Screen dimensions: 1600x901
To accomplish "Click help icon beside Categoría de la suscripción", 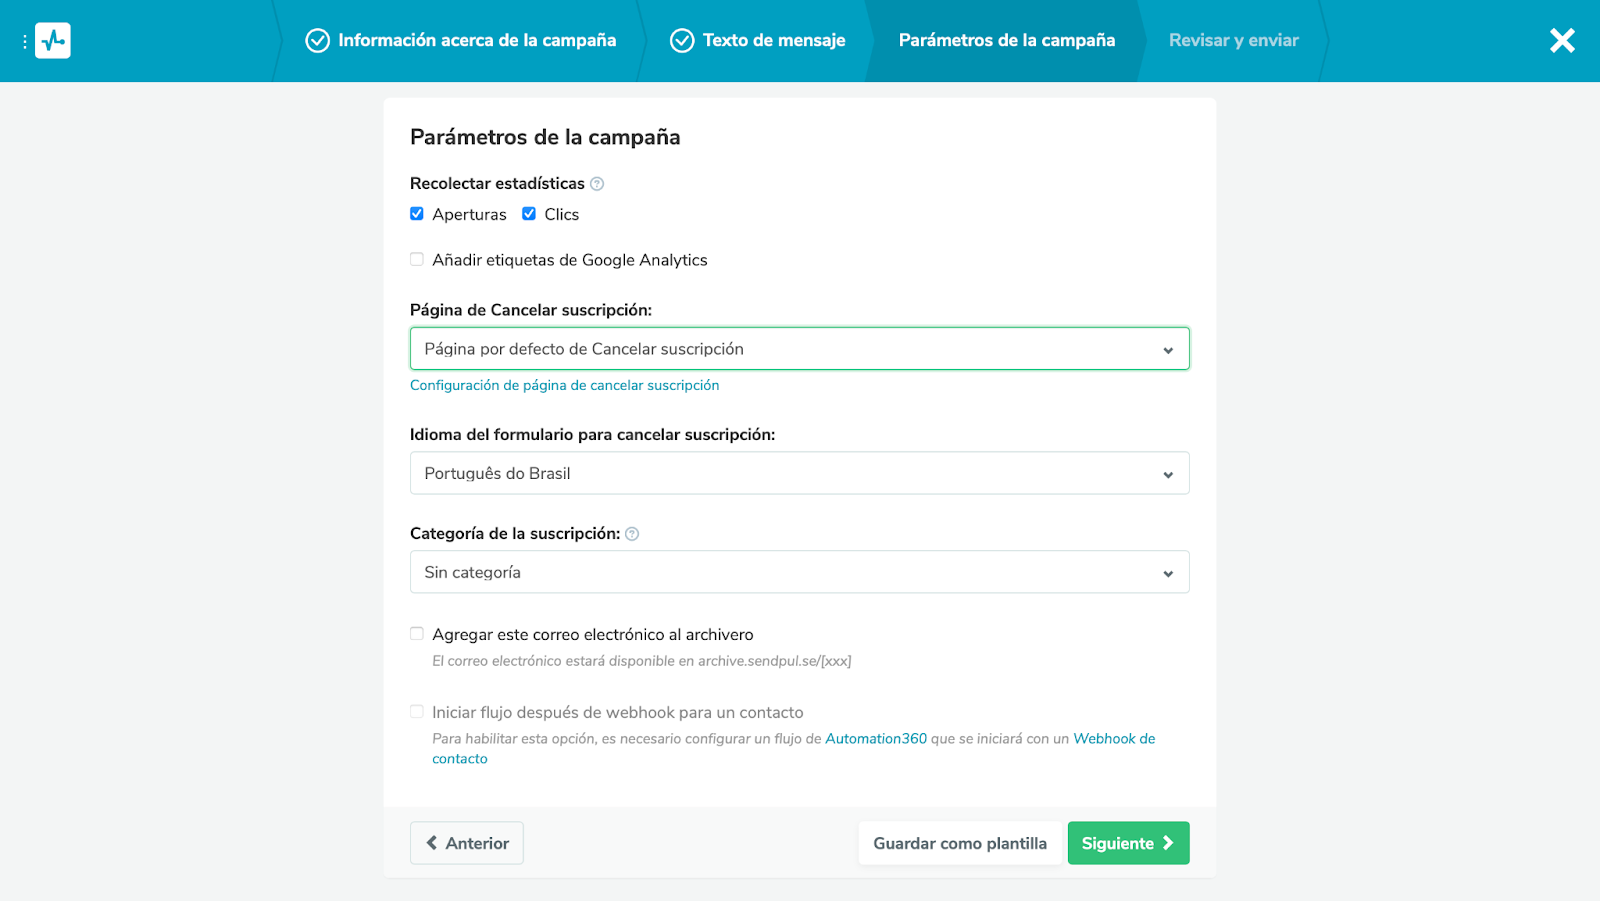I will pos(632,534).
